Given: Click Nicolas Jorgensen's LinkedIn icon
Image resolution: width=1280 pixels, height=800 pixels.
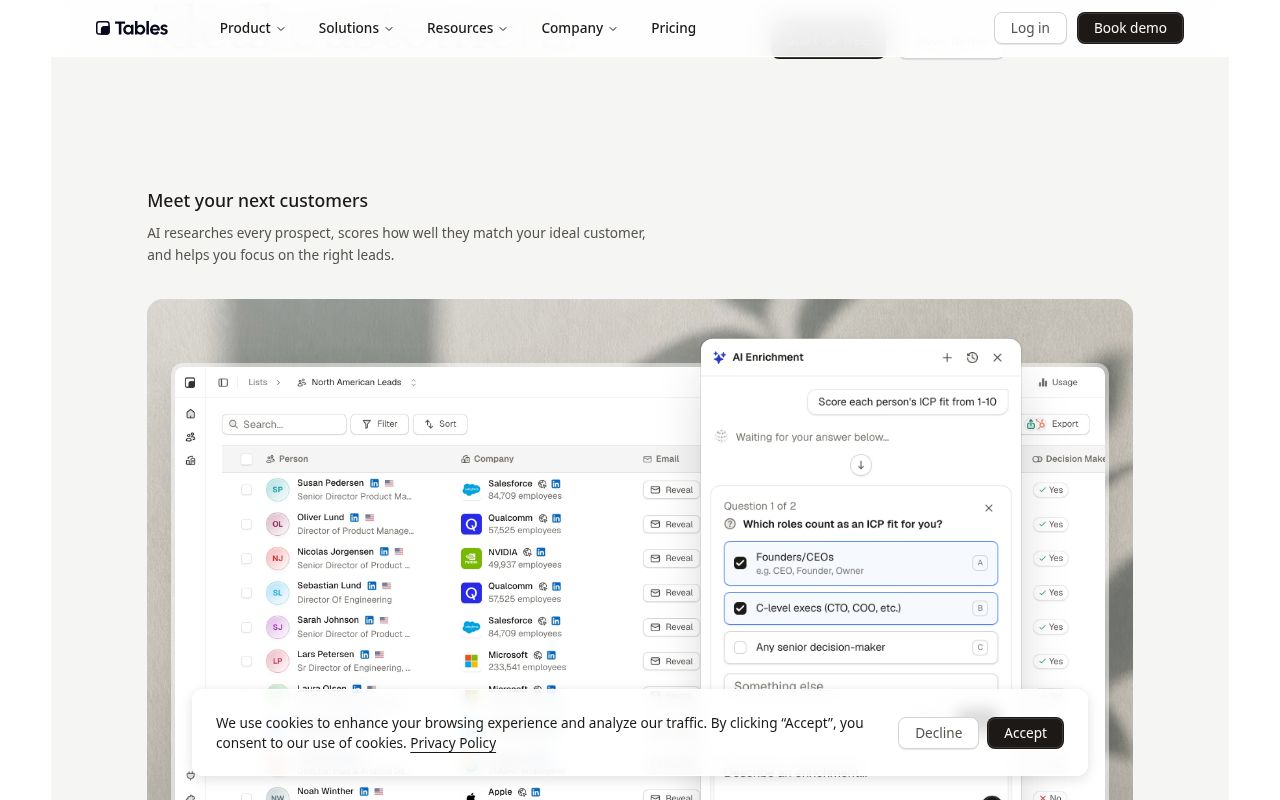Looking at the screenshot, I should click(x=384, y=551).
